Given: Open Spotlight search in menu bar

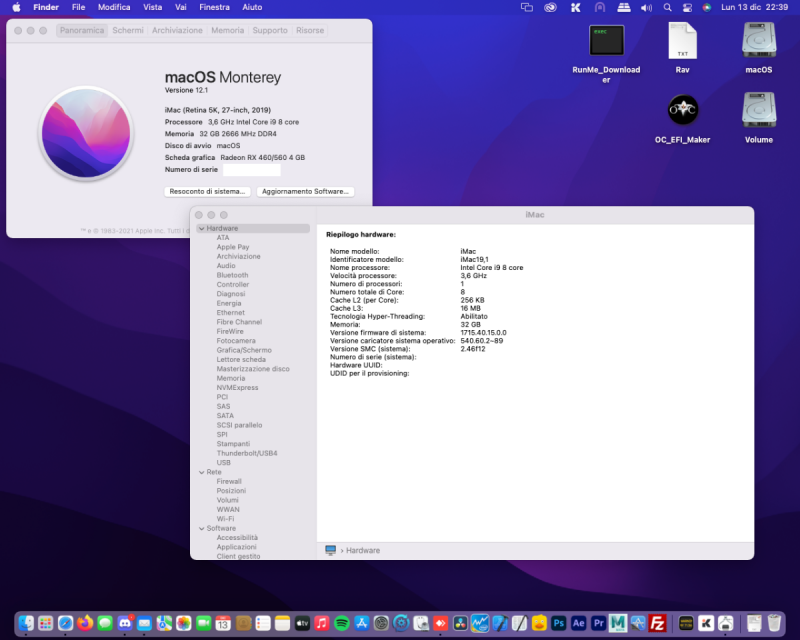Looking at the screenshot, I should click(667, 7).
